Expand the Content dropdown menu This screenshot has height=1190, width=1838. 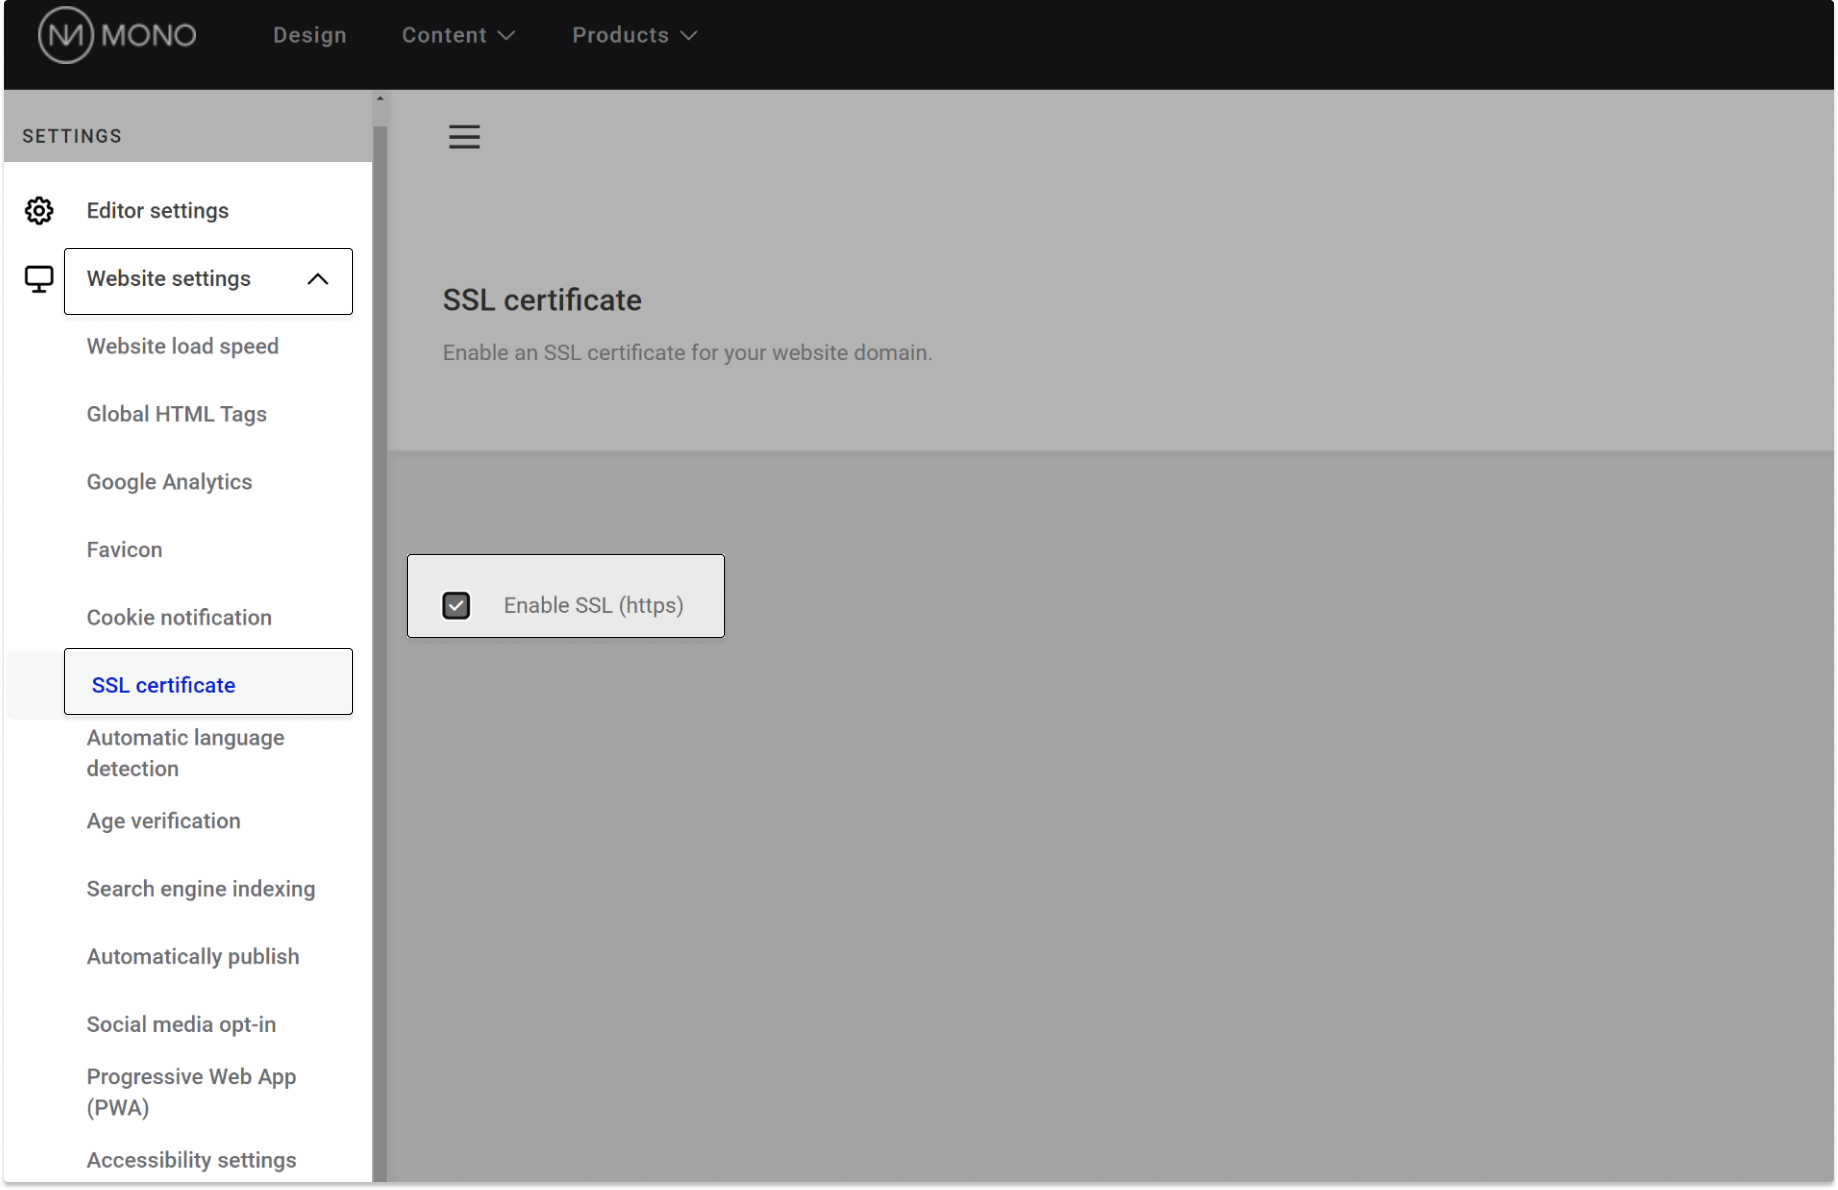[x=459, y=35]
